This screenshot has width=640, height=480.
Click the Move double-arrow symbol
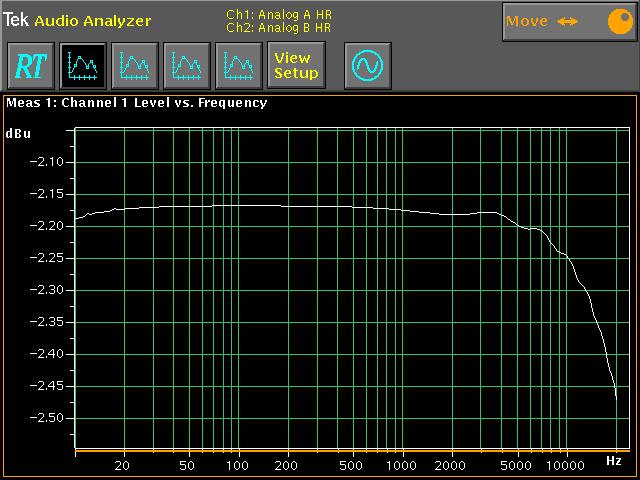coord(568,21)
